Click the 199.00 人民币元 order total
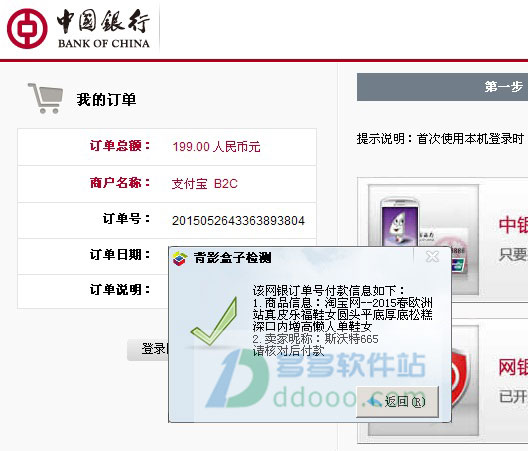This screenshot has width=528, height=451. tap(216, 147)
